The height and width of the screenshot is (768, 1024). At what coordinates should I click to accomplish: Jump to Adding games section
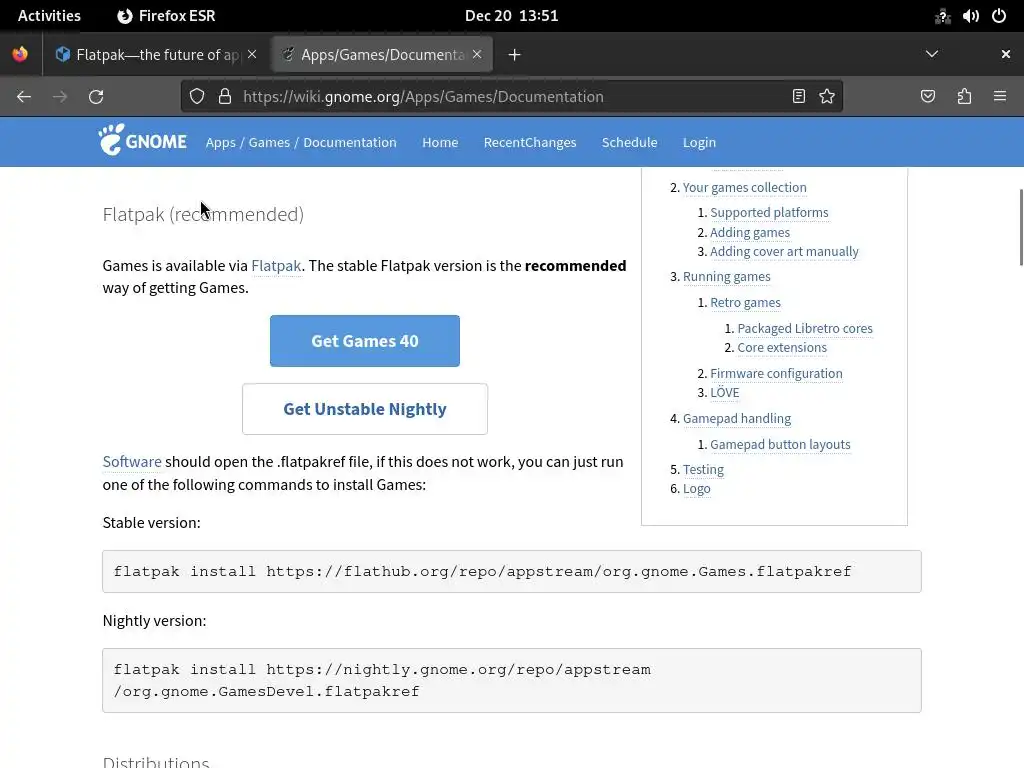pos(750,232)
